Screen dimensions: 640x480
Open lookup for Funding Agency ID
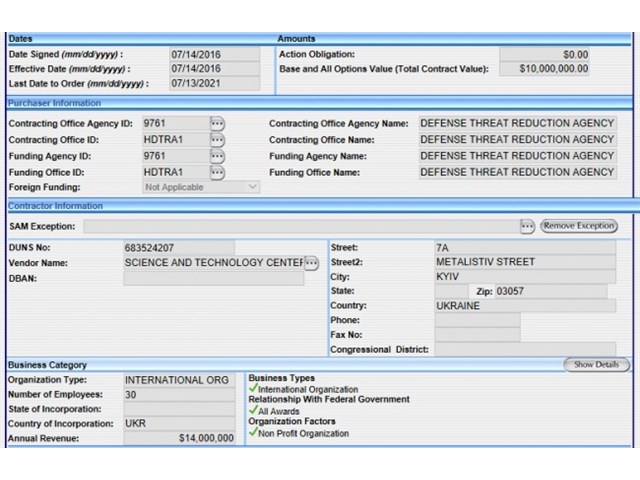point(217,156)
